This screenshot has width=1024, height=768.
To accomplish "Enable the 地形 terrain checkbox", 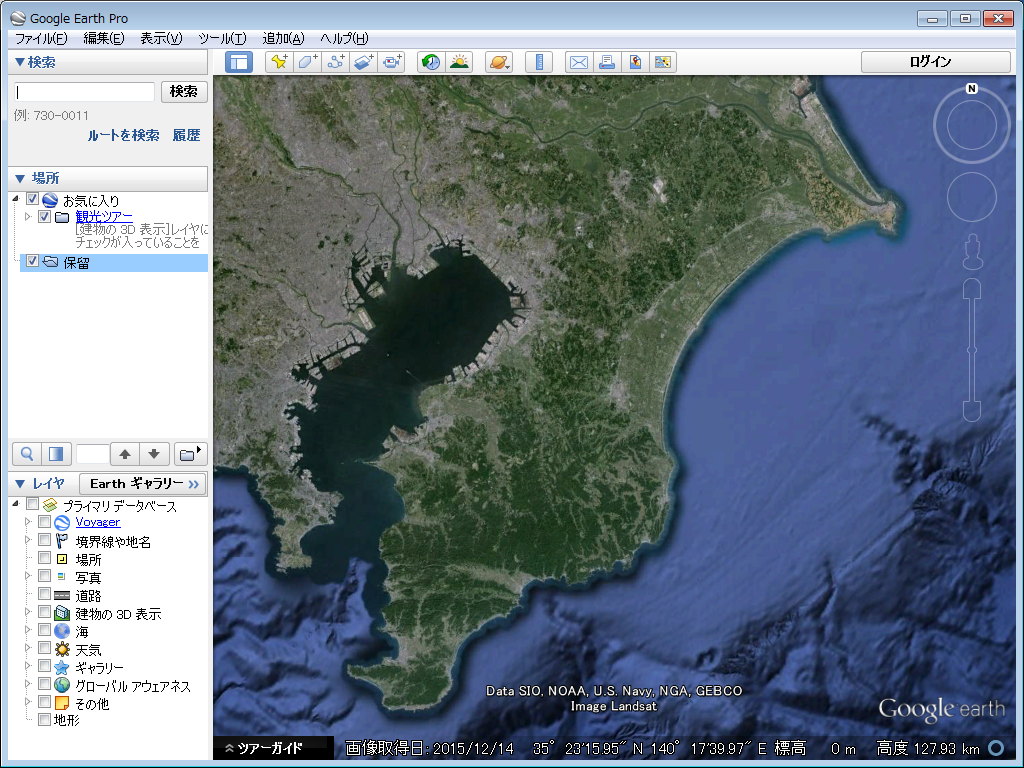I will (44, 720).
